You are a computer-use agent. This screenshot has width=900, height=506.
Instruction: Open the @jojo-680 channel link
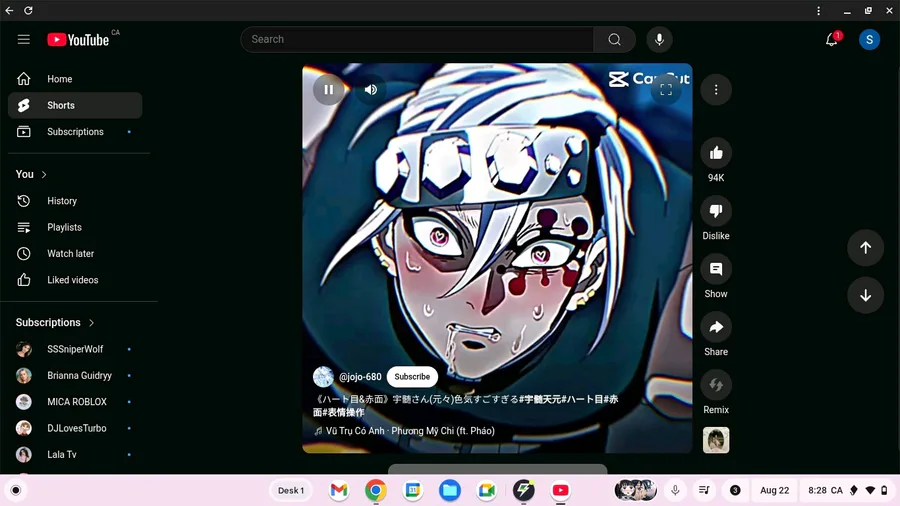pyautogui.click(x=360, y=377)
